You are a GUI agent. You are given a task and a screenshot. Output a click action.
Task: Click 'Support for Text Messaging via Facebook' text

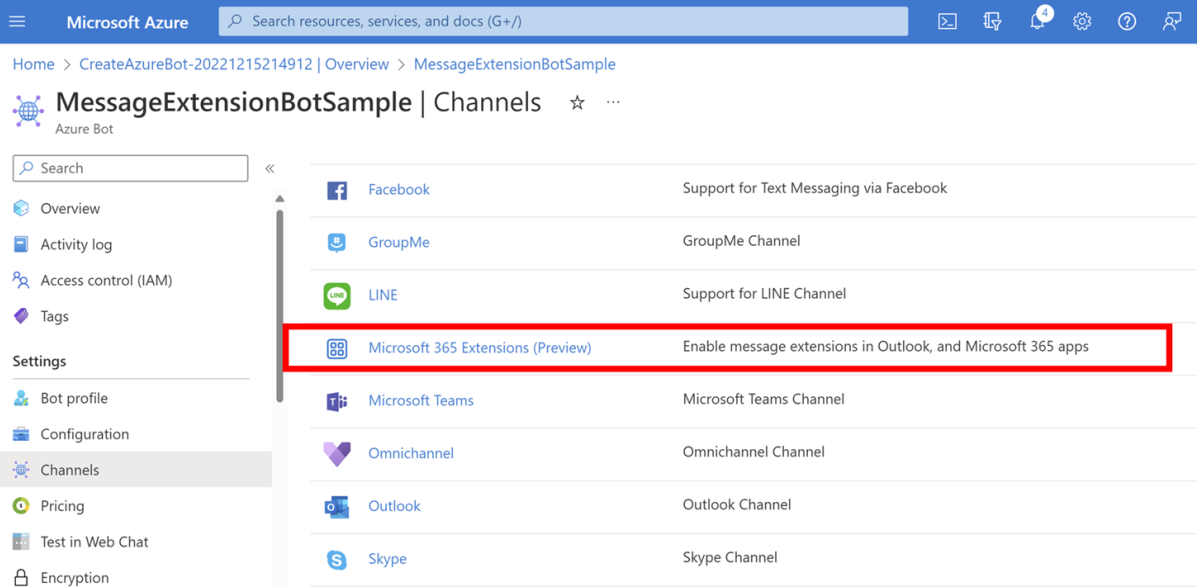(815, 188)
